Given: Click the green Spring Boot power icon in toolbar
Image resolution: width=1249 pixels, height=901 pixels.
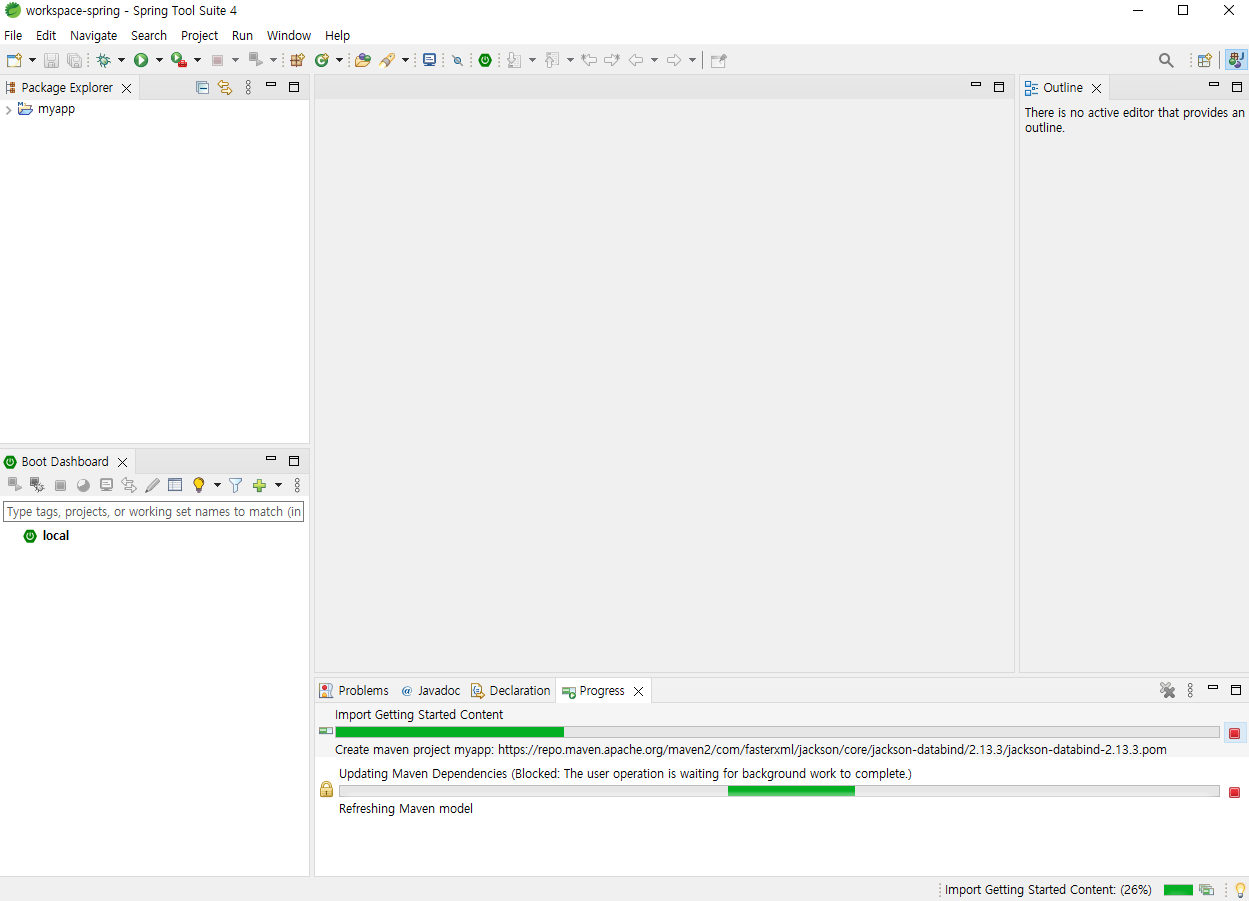Looking at the screenshot, I should click(x=485, y=60).
